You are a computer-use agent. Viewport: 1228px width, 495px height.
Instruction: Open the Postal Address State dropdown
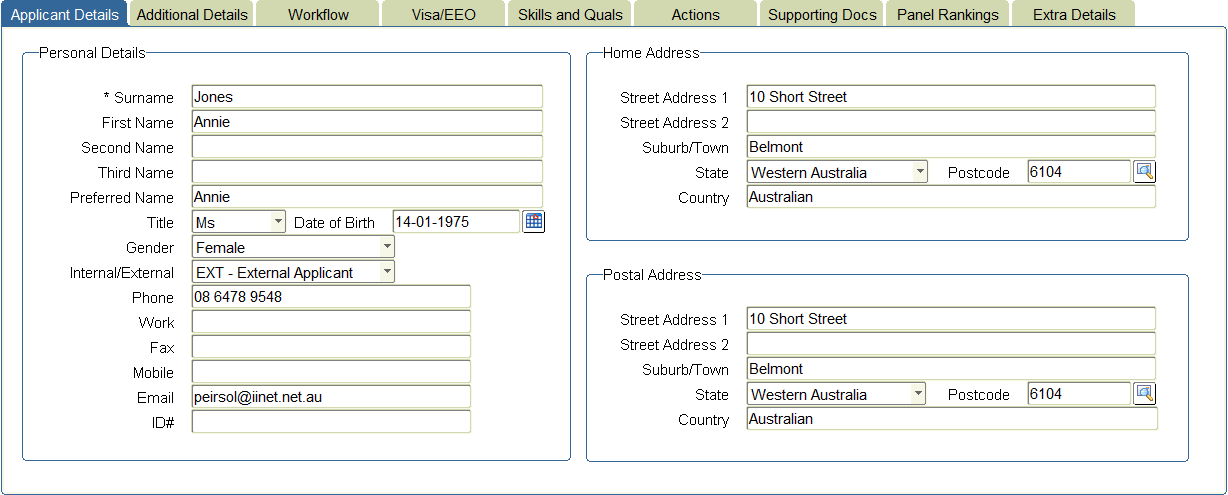pos(837,394)
